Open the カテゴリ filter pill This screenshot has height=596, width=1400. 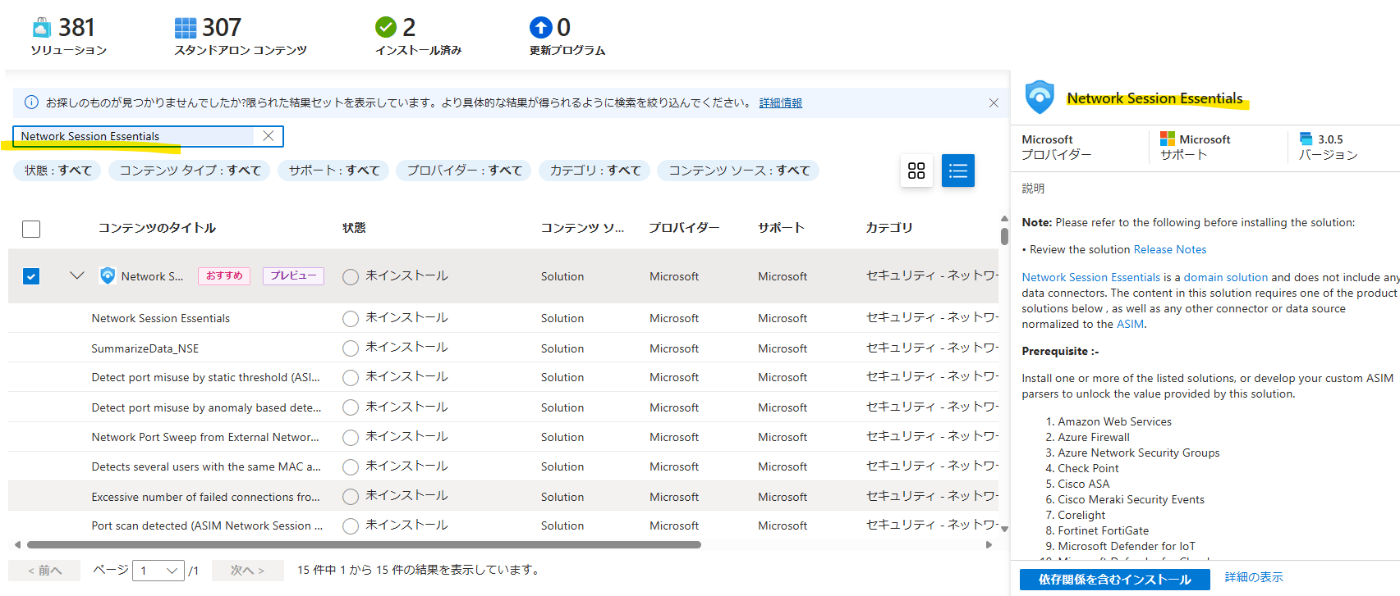[x=594, y=170]
